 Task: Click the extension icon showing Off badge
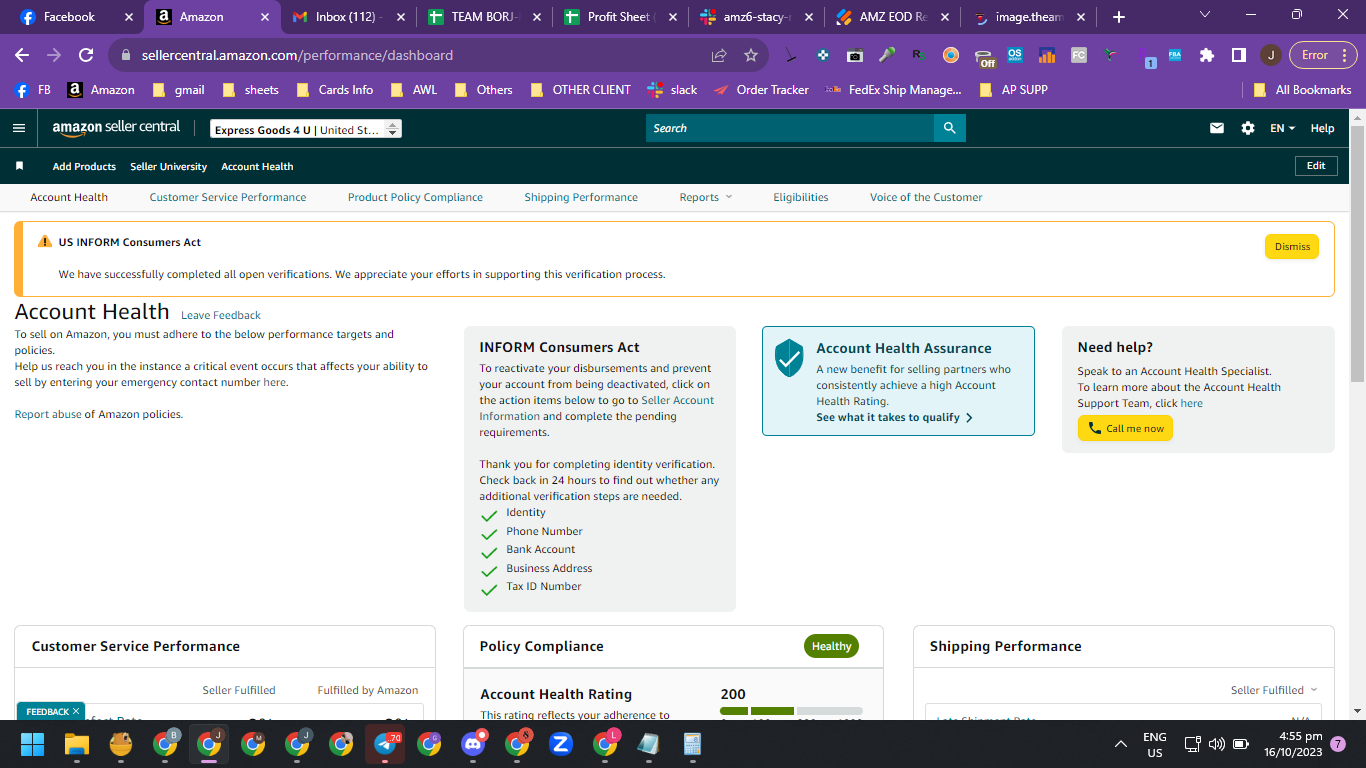click(985, 57)
